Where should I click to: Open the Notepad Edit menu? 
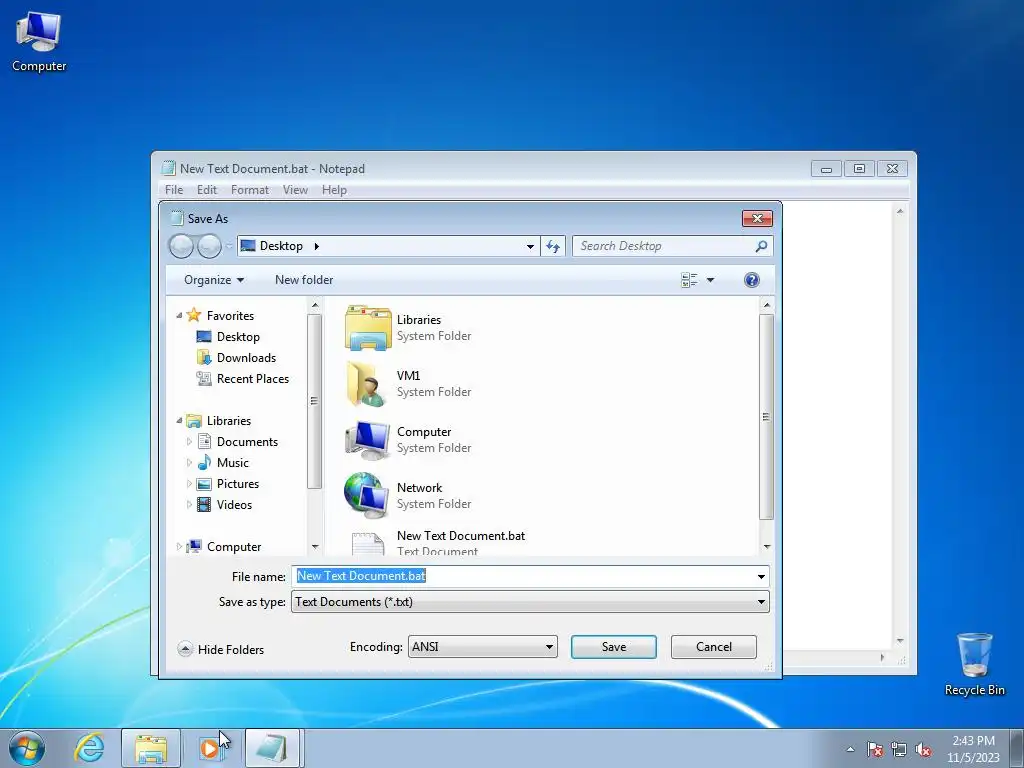(x=206, y=190)
